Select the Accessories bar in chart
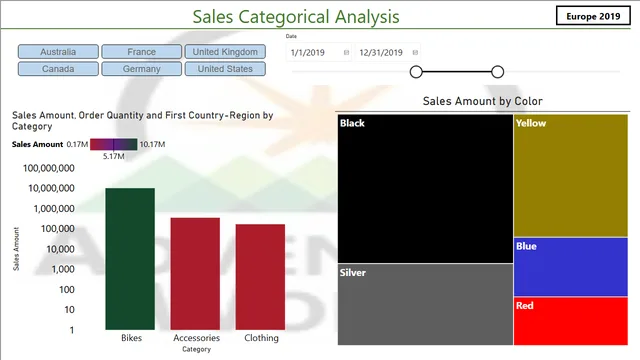 (x=195, y=274)
